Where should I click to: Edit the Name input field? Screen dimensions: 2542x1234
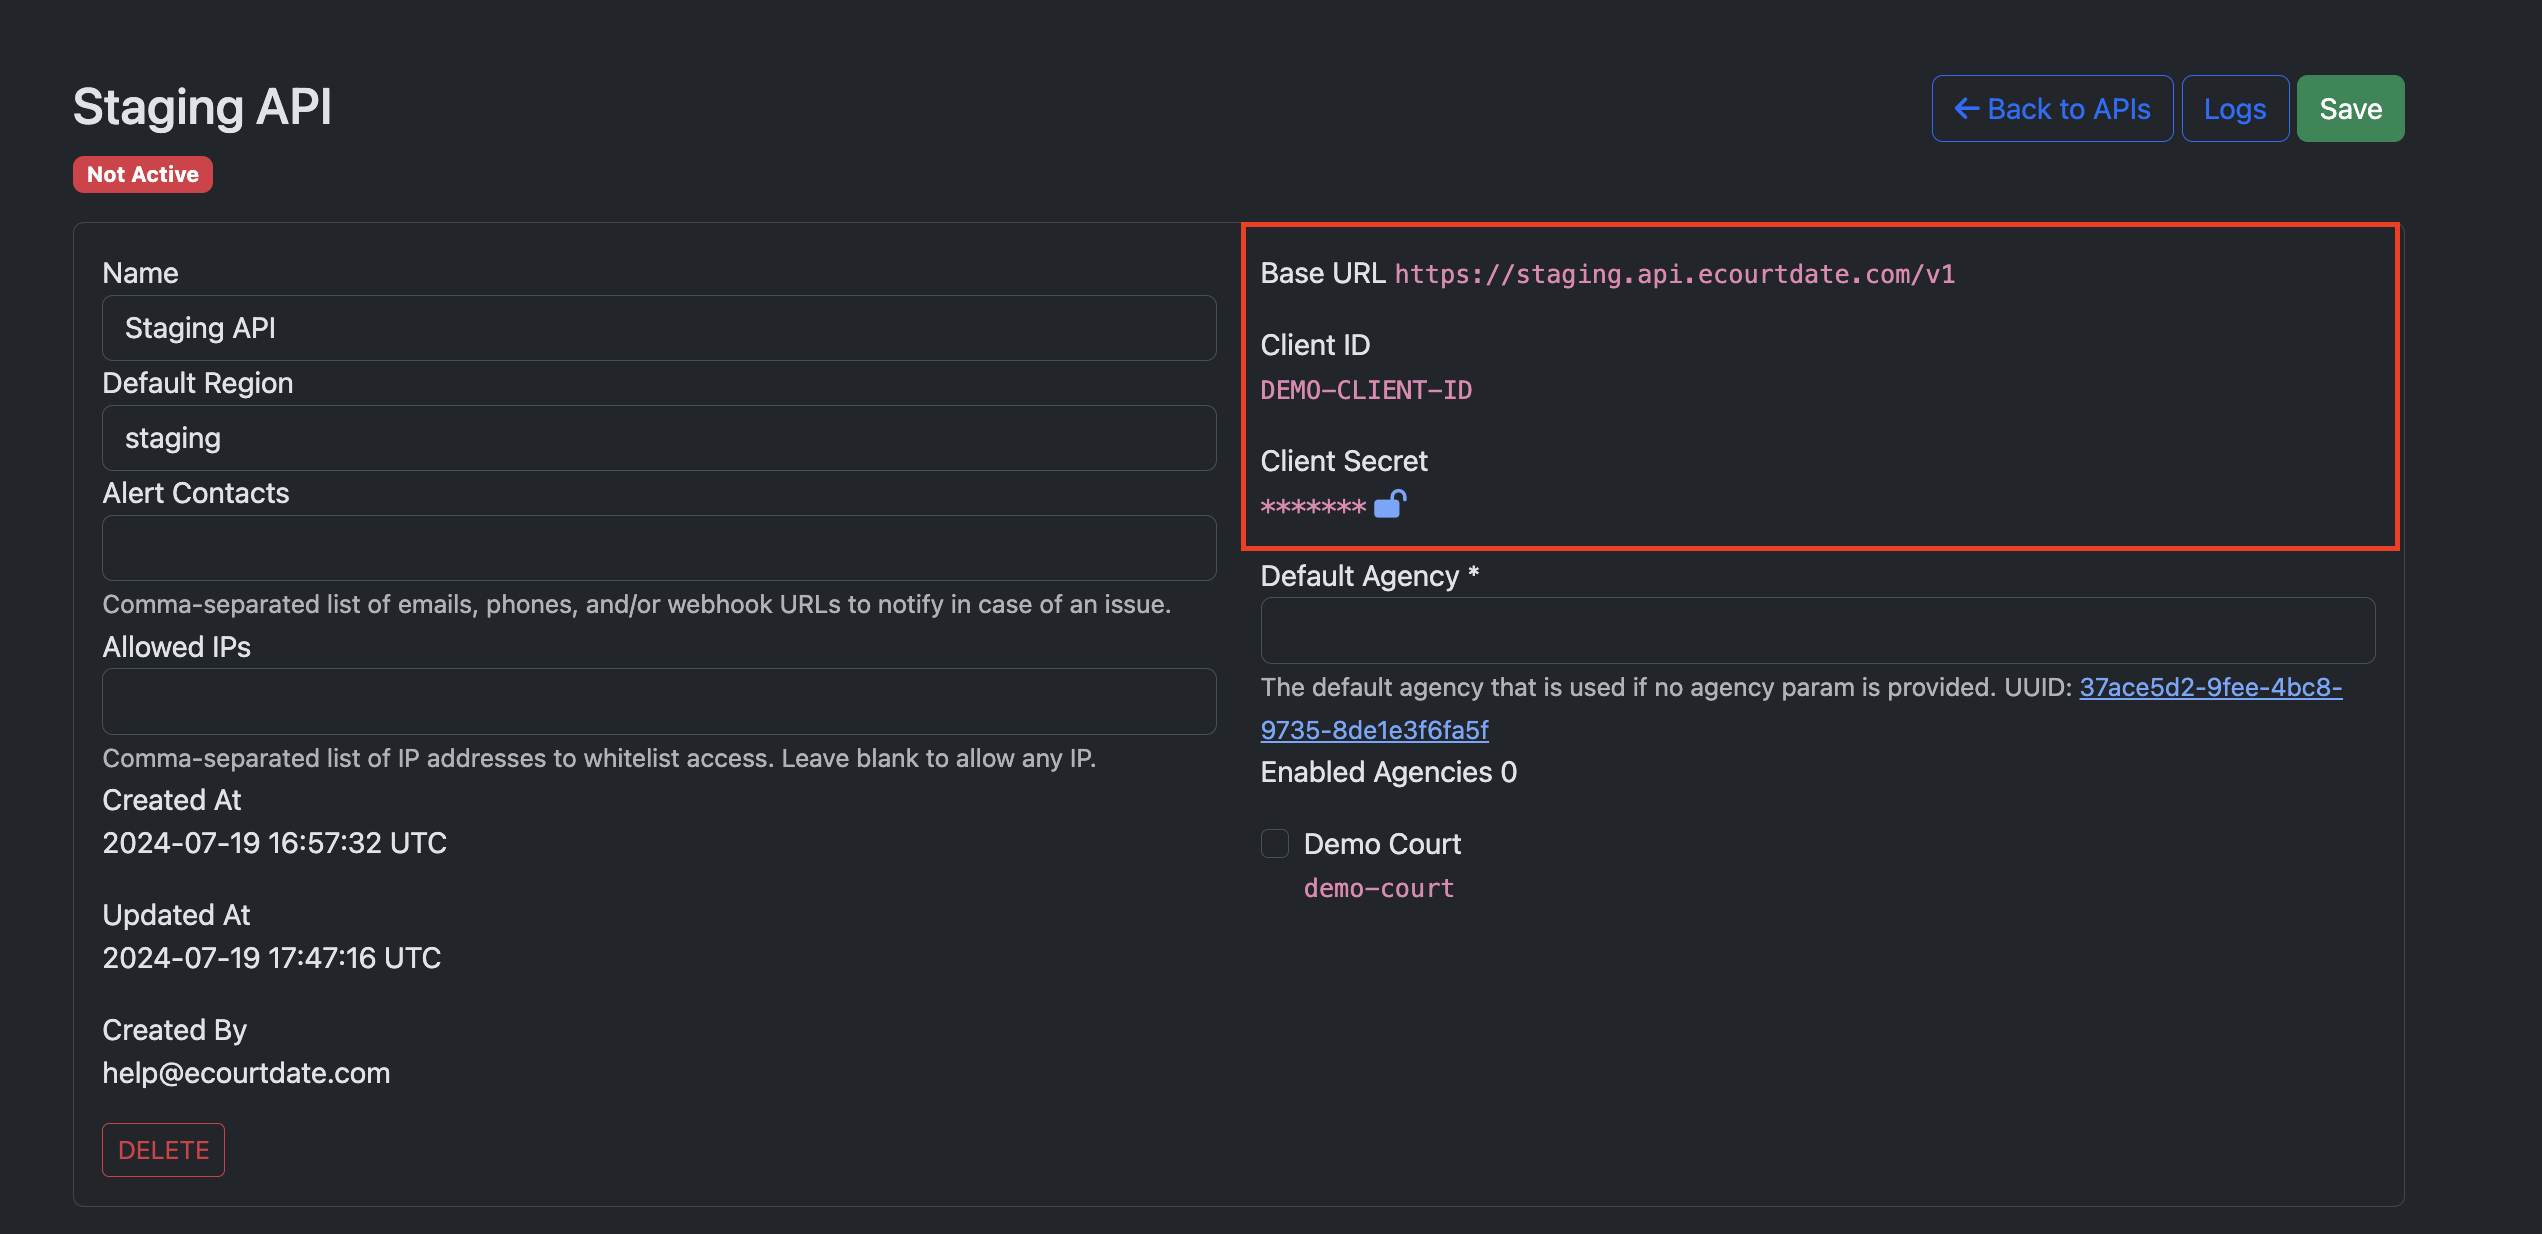pyautogui.click(x=659, y=328)
